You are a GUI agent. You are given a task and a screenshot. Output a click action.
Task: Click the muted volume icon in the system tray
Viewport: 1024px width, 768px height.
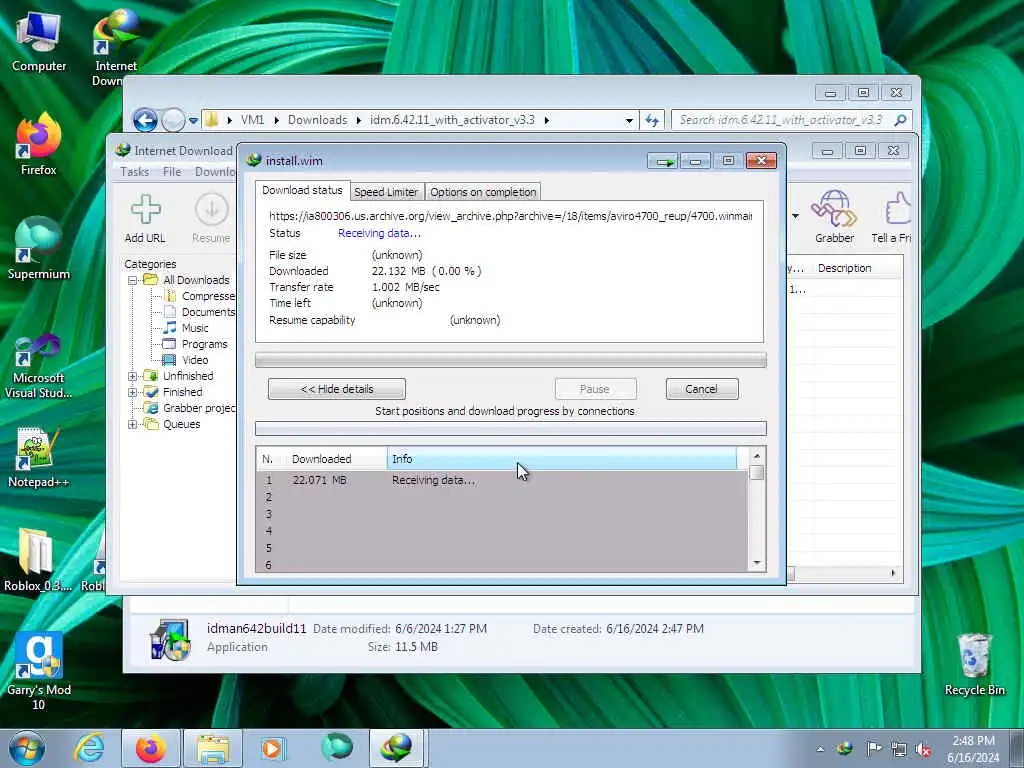[923, 749]
